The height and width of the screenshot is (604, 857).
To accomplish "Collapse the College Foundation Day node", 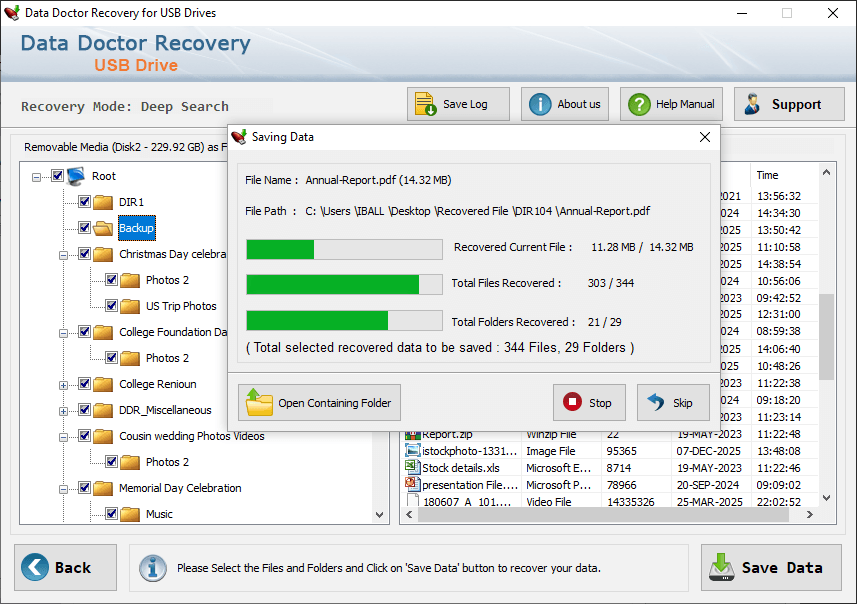I will [63, 333].
